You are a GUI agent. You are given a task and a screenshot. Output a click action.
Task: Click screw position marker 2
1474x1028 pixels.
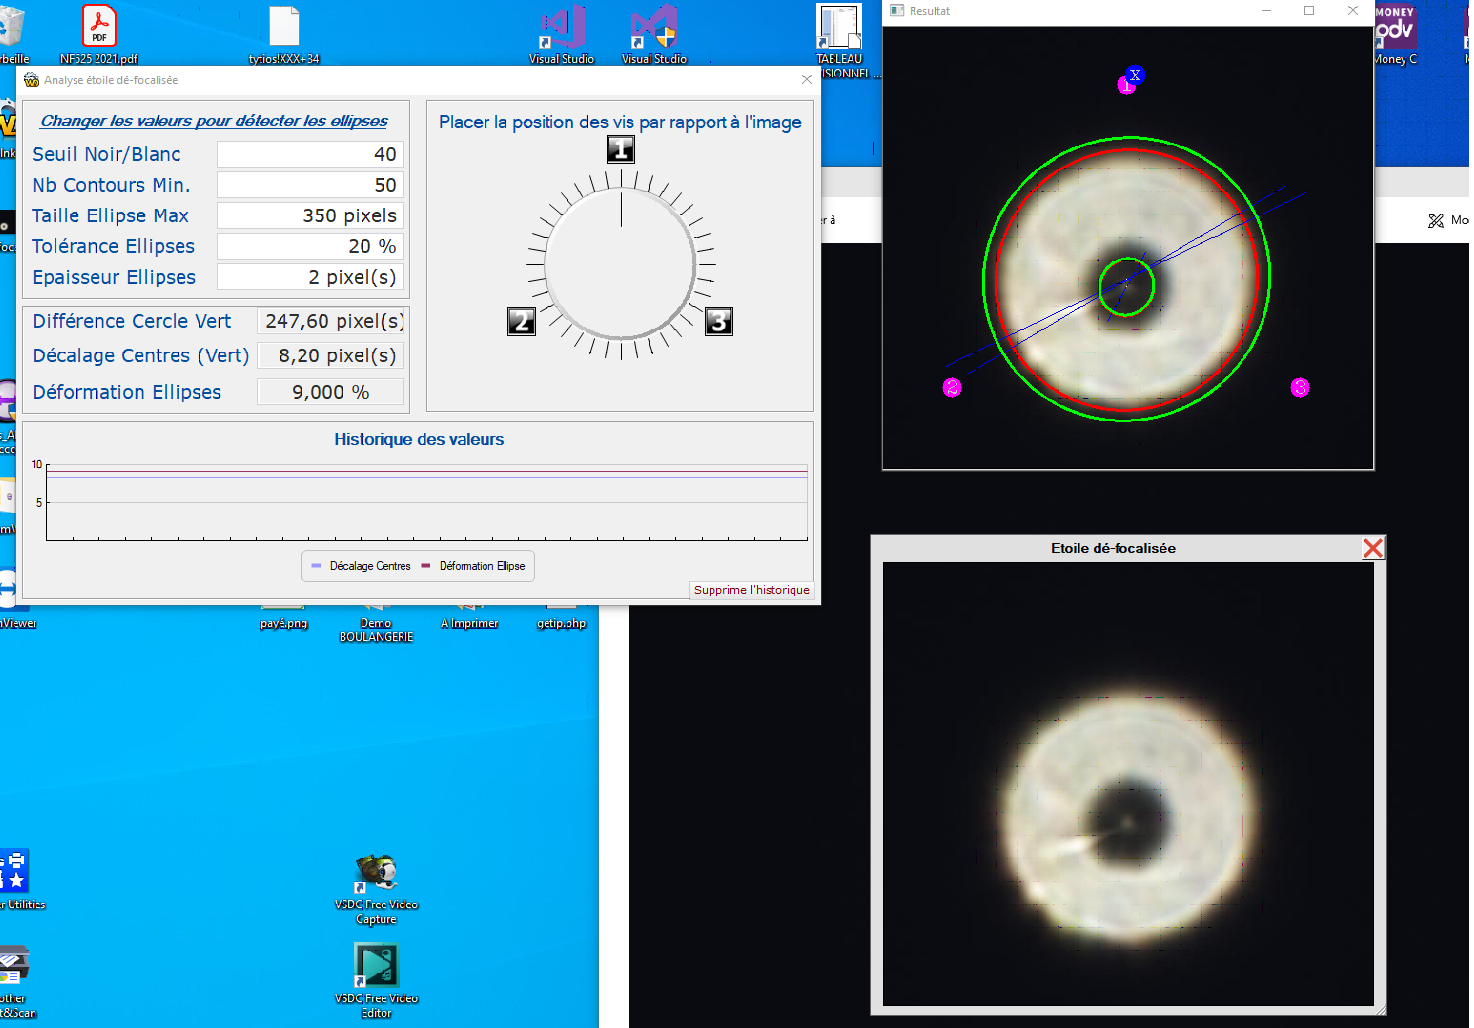point(521,321)
